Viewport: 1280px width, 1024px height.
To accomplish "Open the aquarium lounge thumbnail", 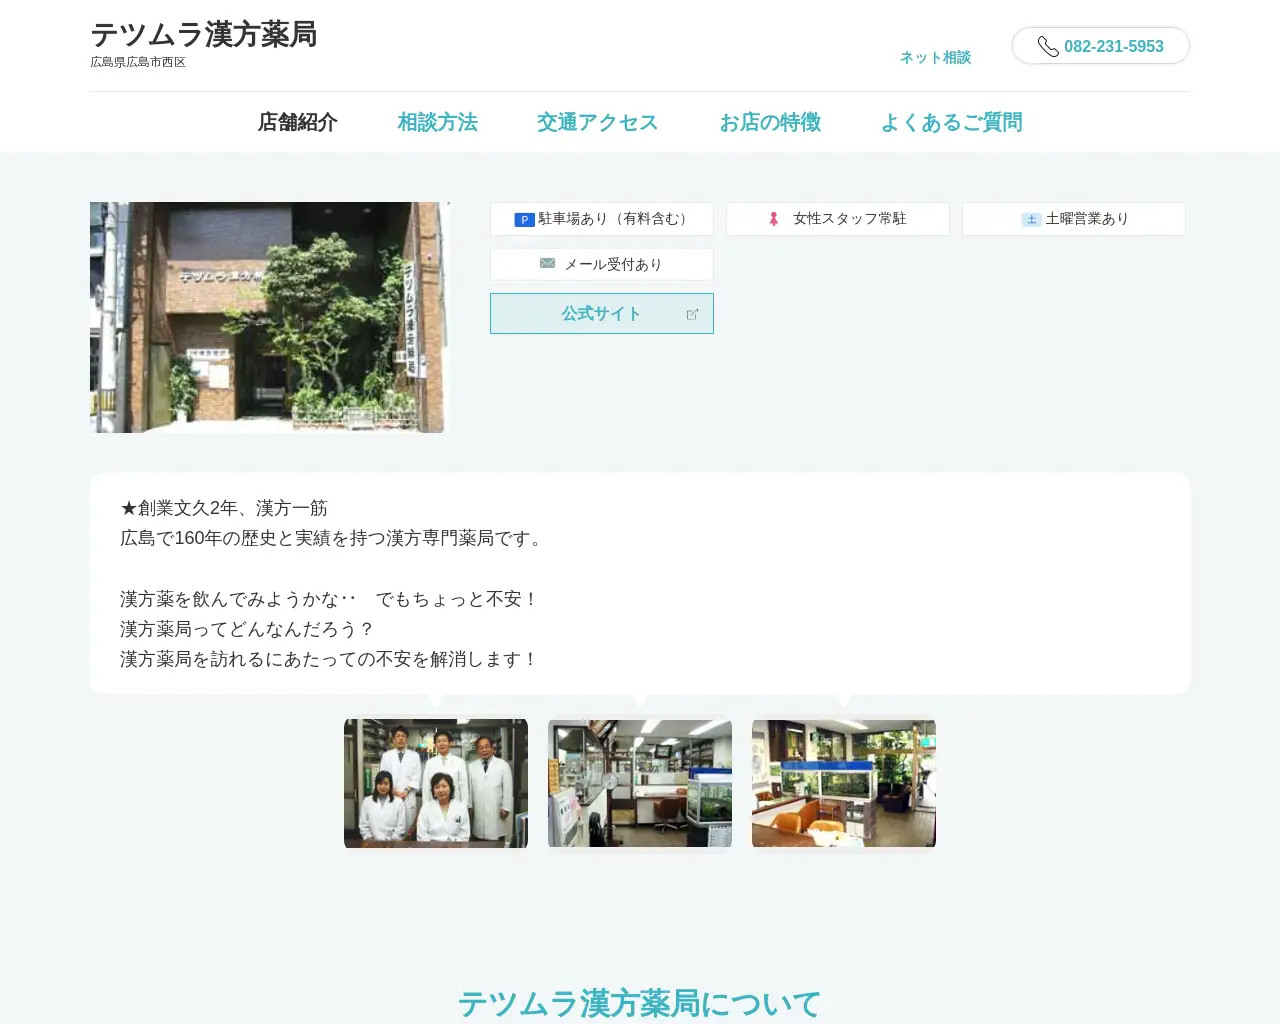I will 844,783.
